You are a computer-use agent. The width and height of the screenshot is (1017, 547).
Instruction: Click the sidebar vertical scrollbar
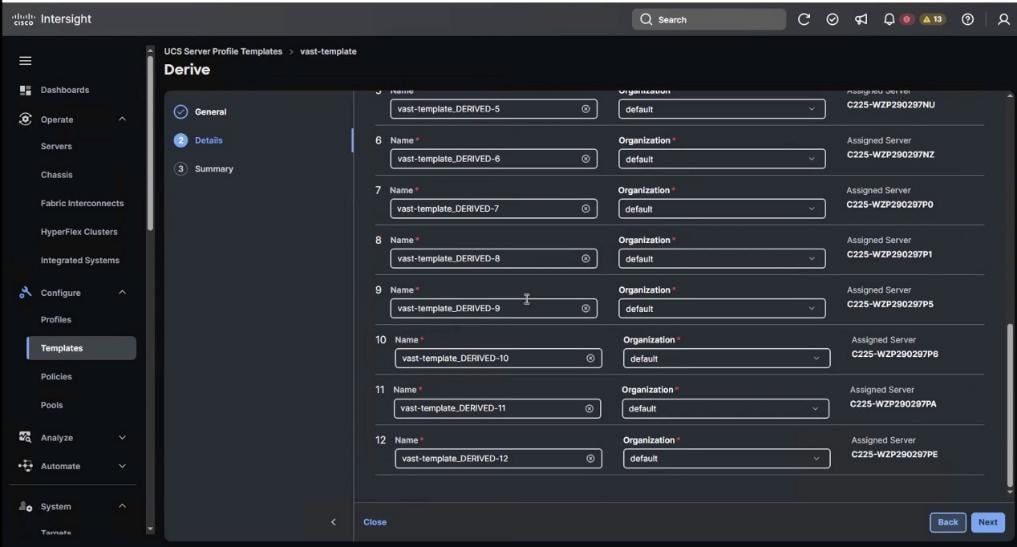coord(150,143)
